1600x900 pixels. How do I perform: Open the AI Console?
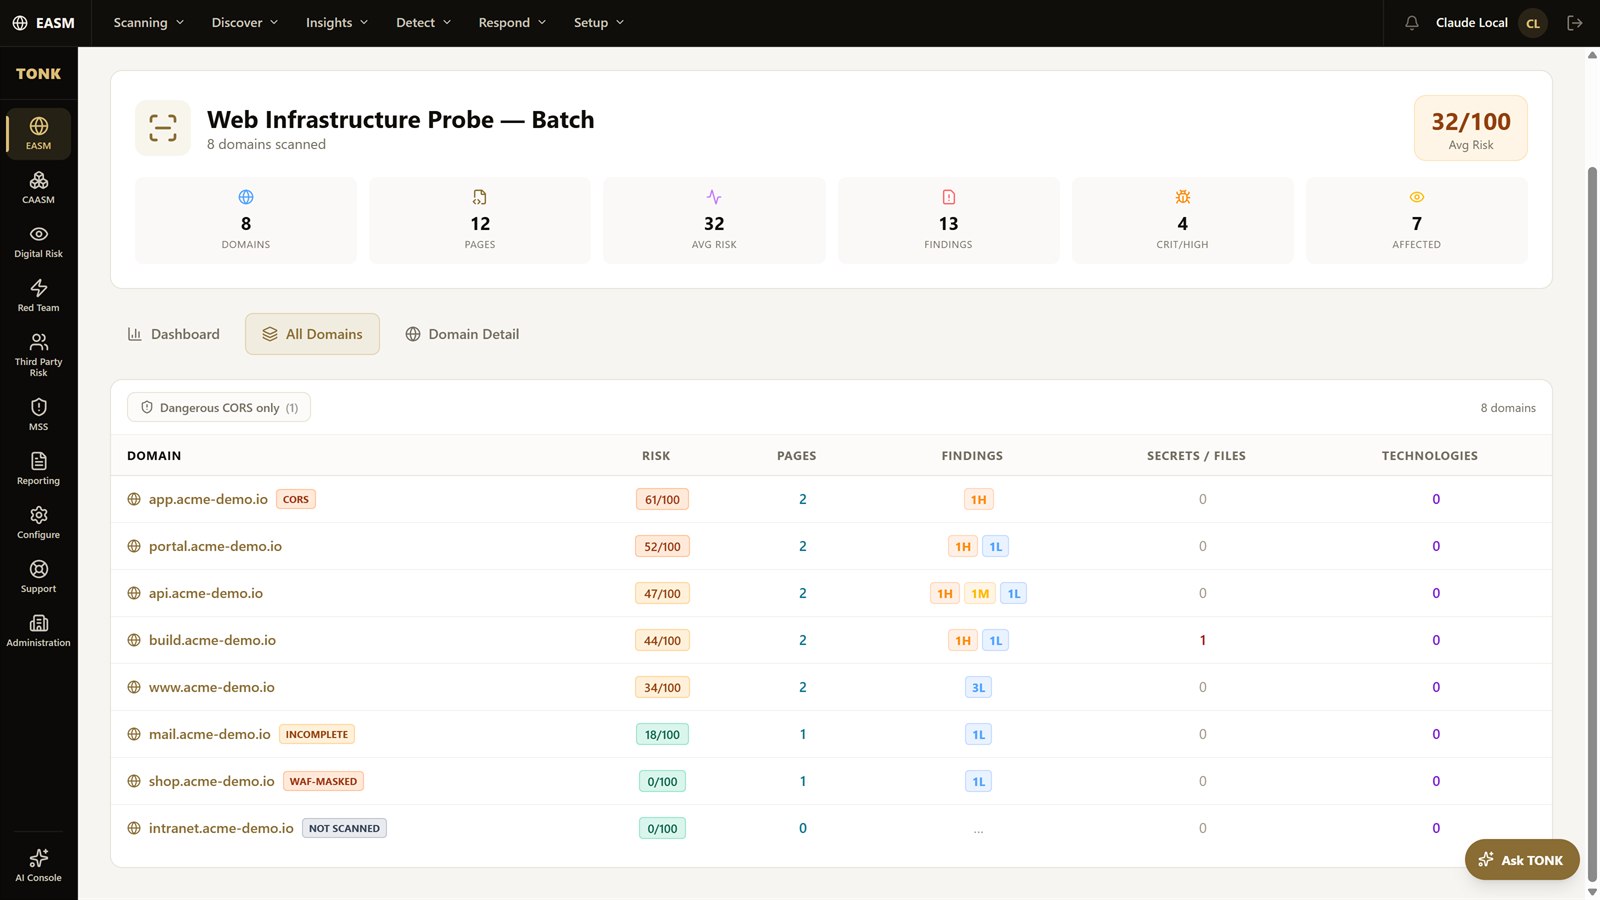38,865
